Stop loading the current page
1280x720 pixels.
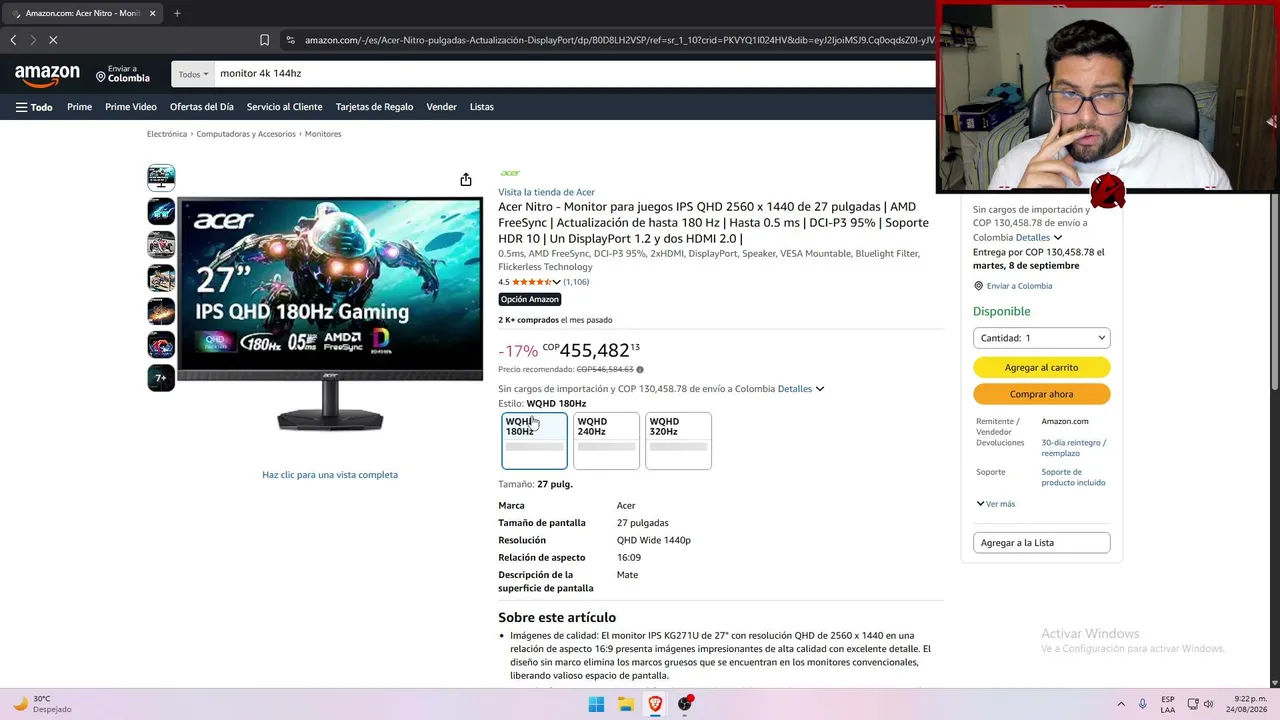click(x=53, y=40)
